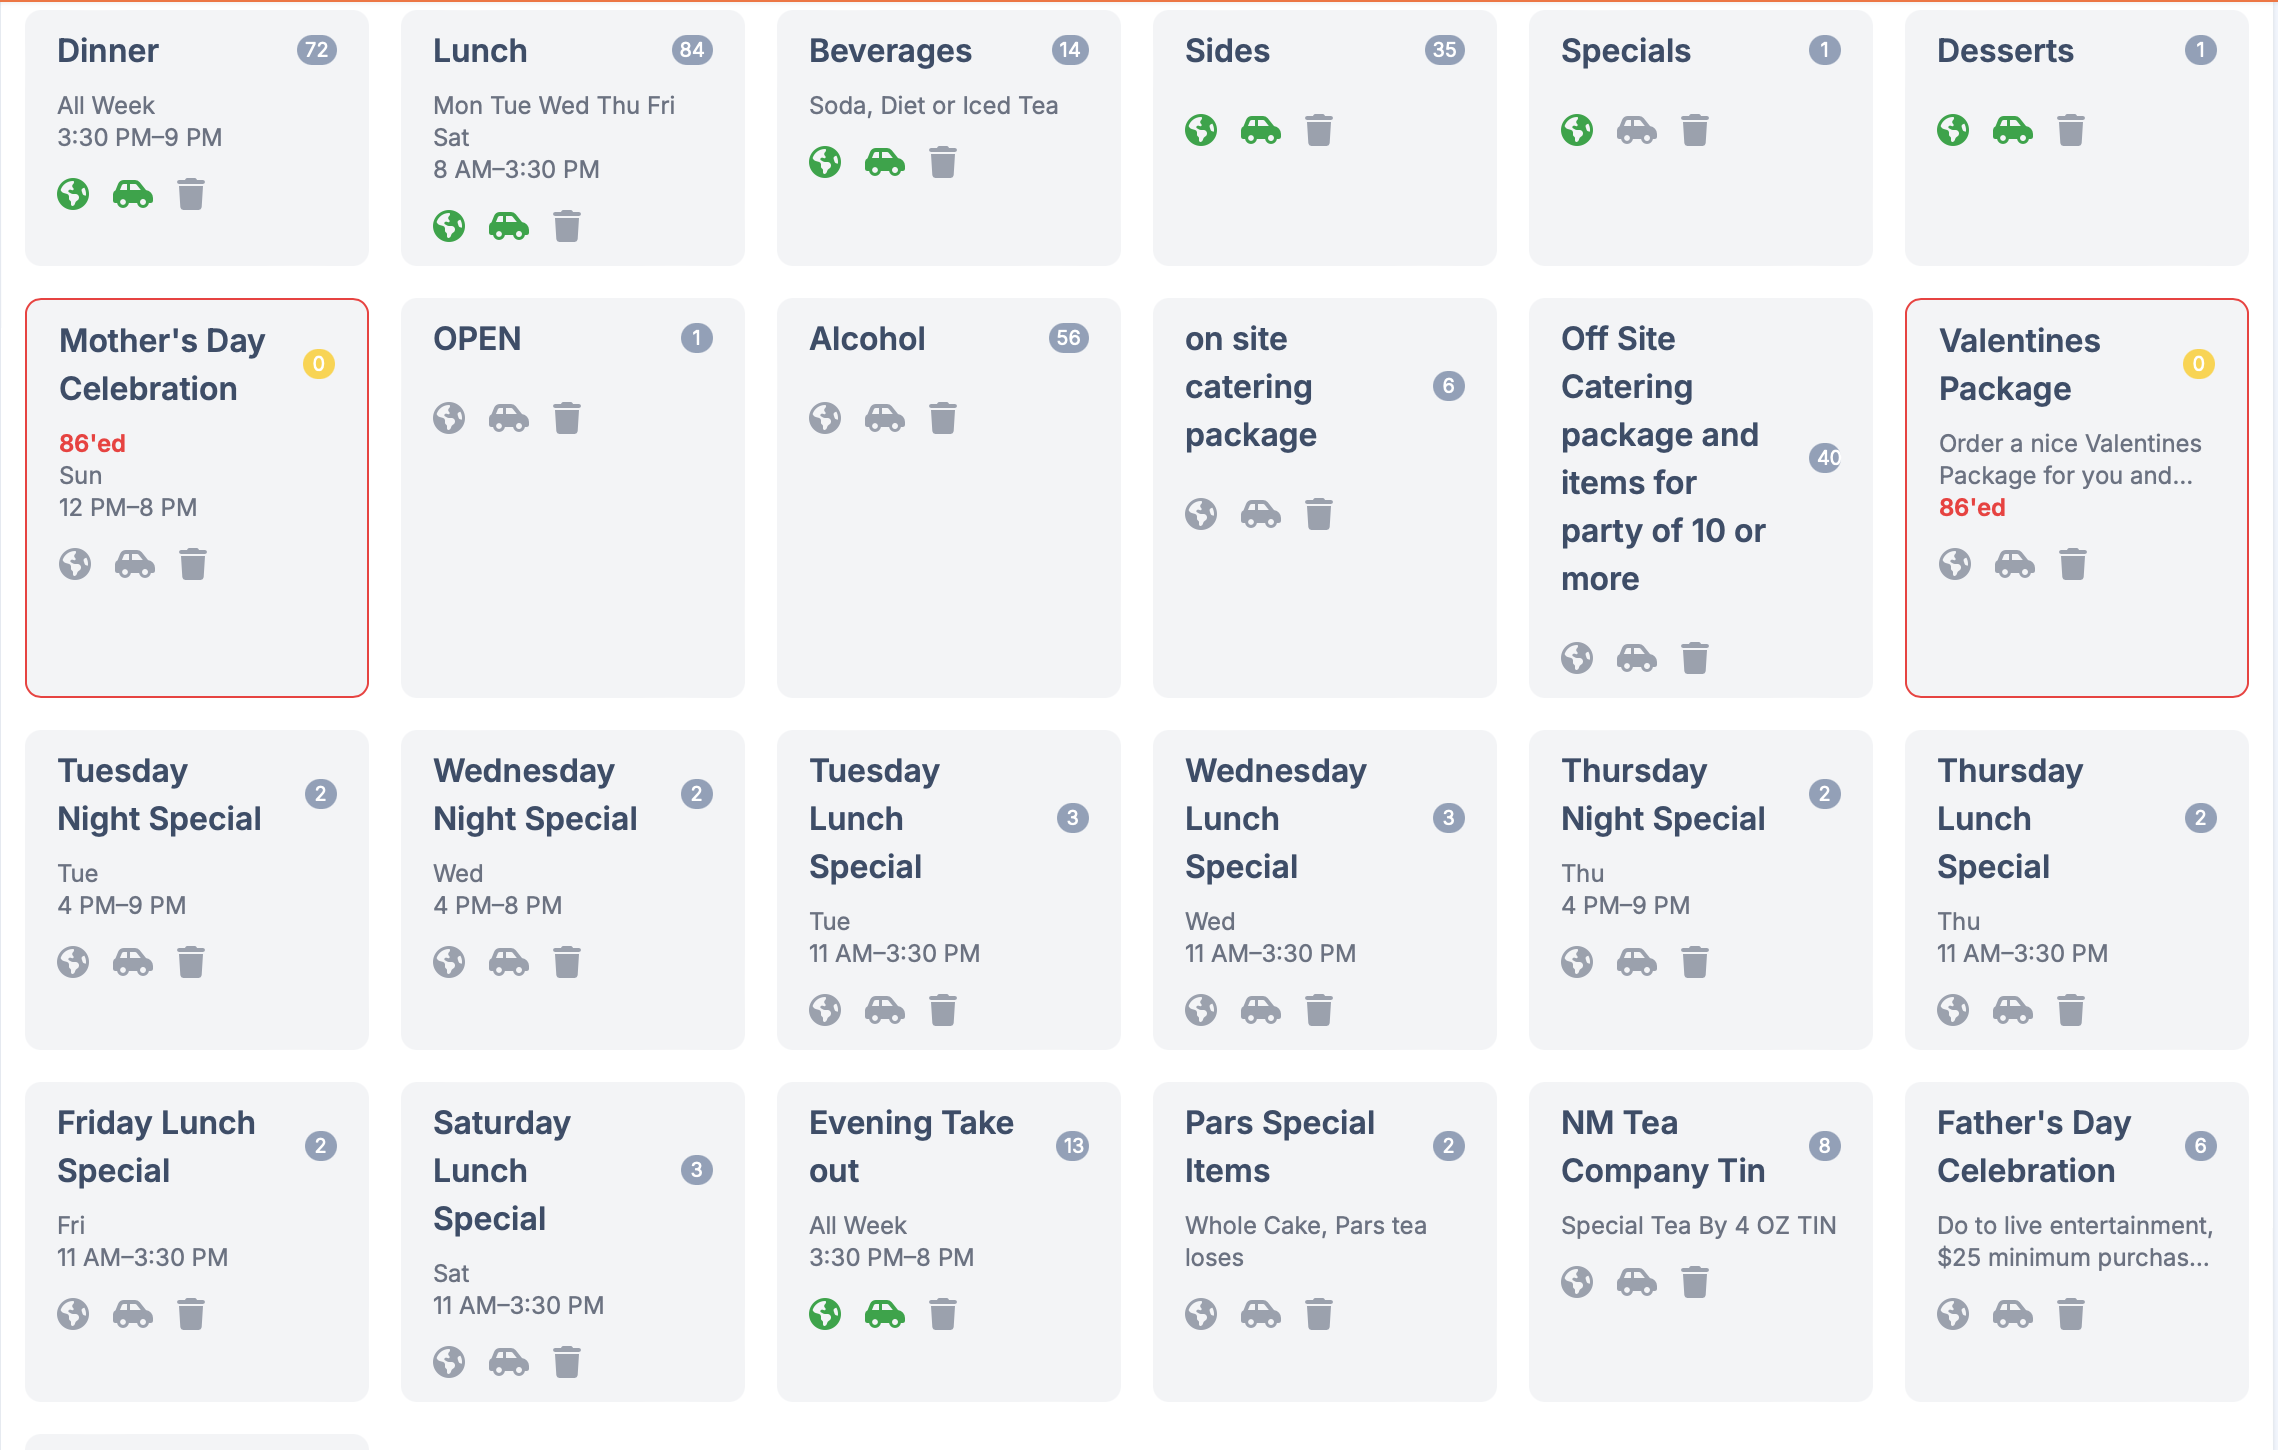Click trash icon on Alcohol card
The width and height of the screenshot is (2278, 1450).
point(943,418)
